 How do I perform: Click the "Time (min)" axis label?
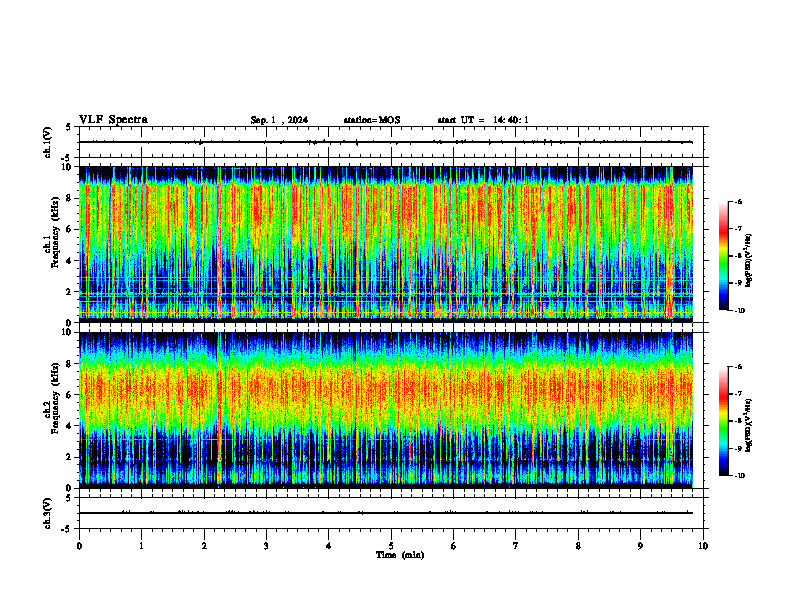tap(400, 555)
